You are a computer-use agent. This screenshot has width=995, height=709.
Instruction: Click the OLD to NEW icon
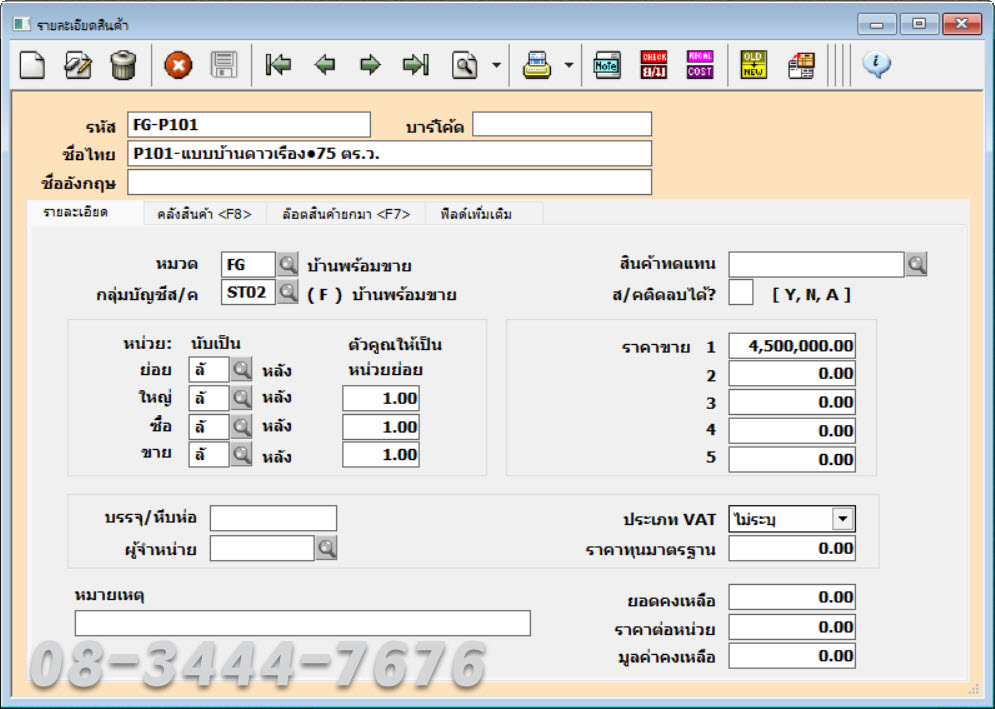click(753, 65)
